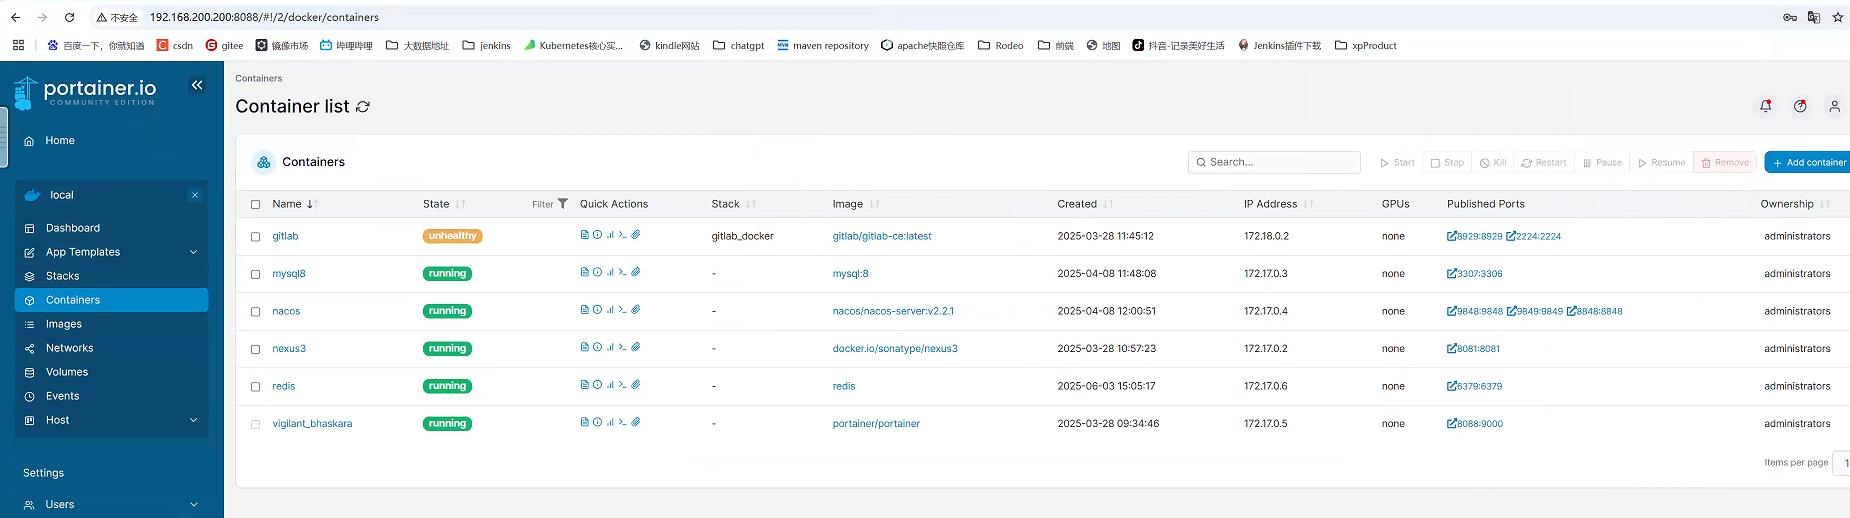Screen dimensions: 1850x518
Task: Open stats icon for mysql8 container
Action: pos(610,272)
